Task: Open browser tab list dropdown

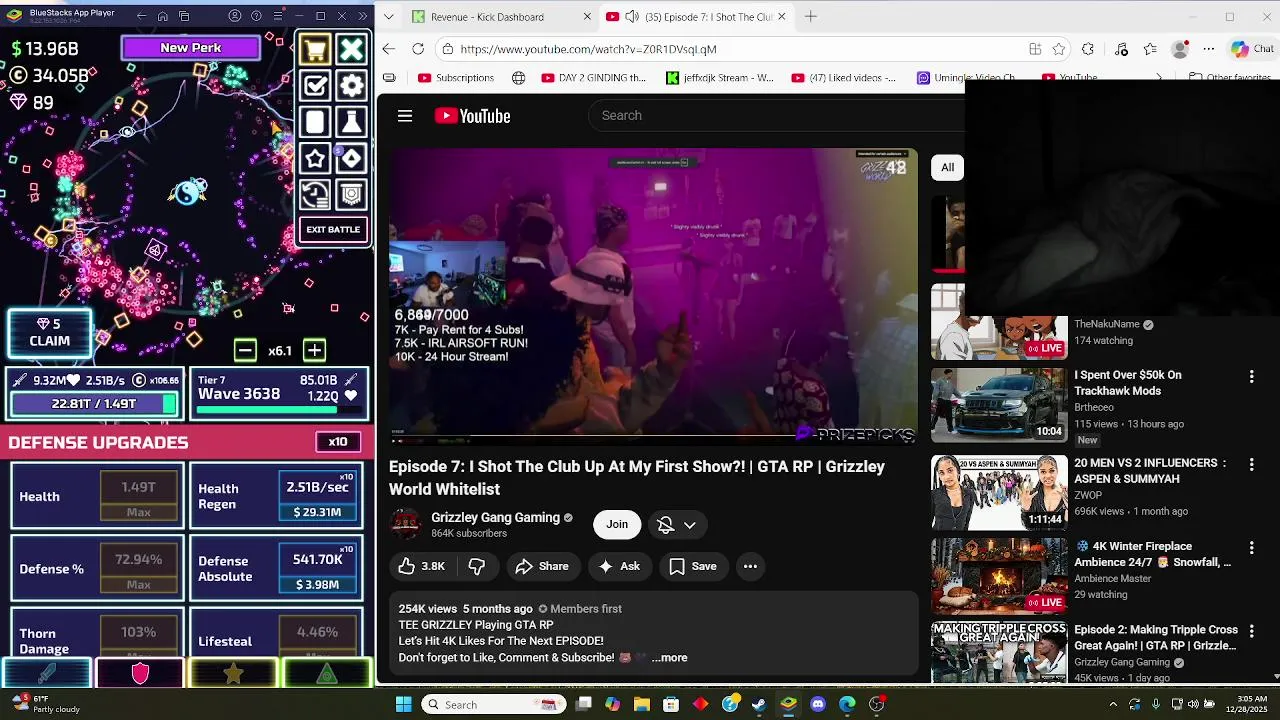Action: (389, 17)
